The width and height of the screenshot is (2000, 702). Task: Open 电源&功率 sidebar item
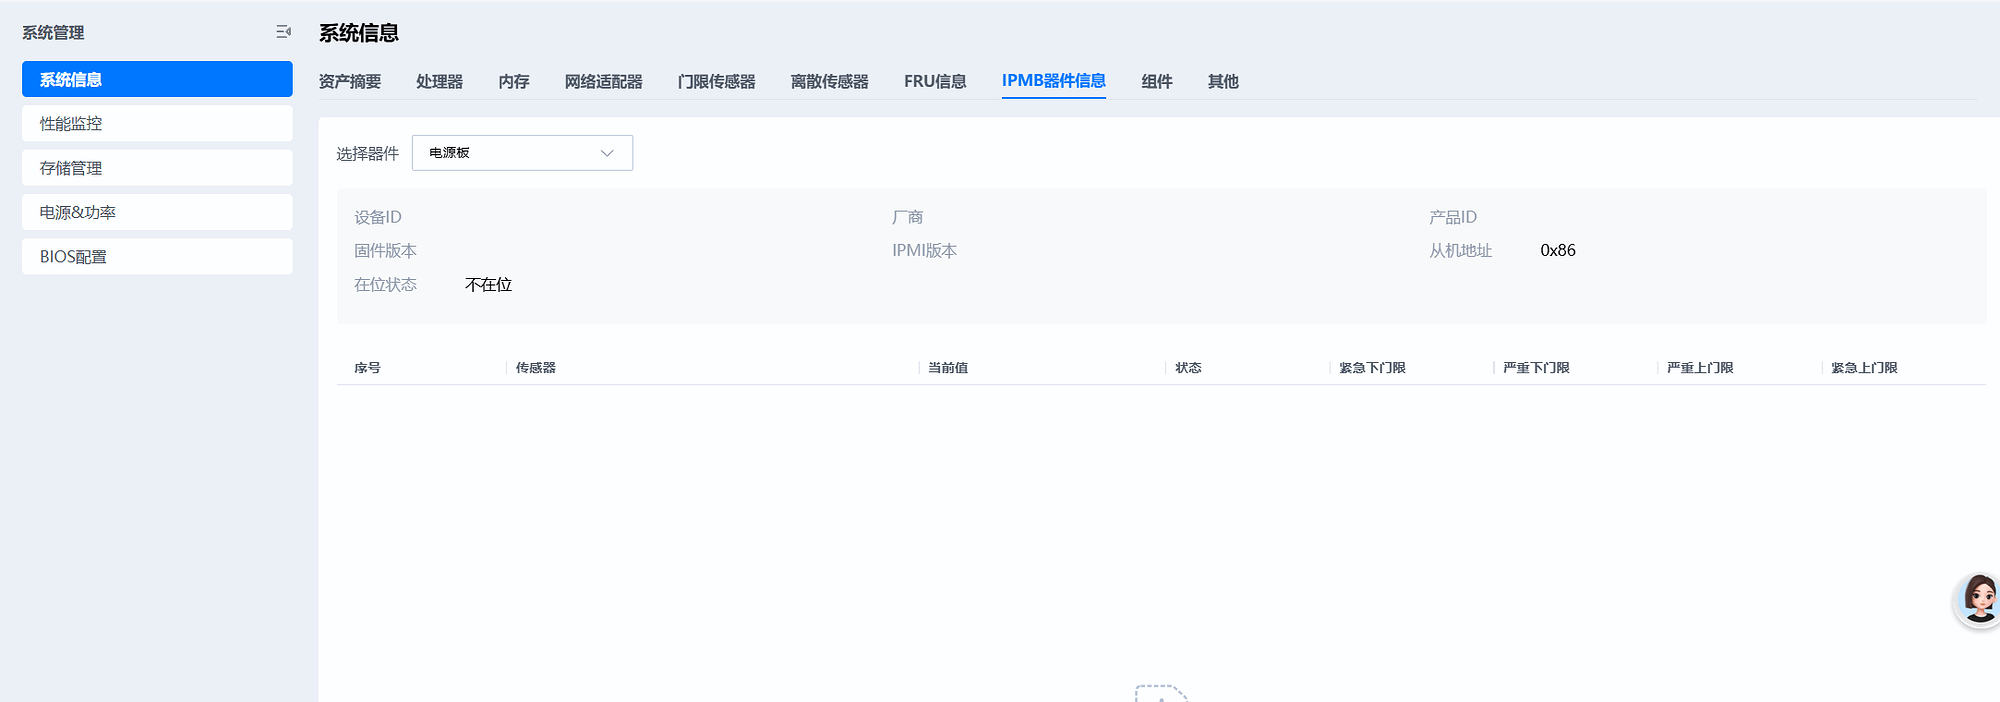[157, 212]
